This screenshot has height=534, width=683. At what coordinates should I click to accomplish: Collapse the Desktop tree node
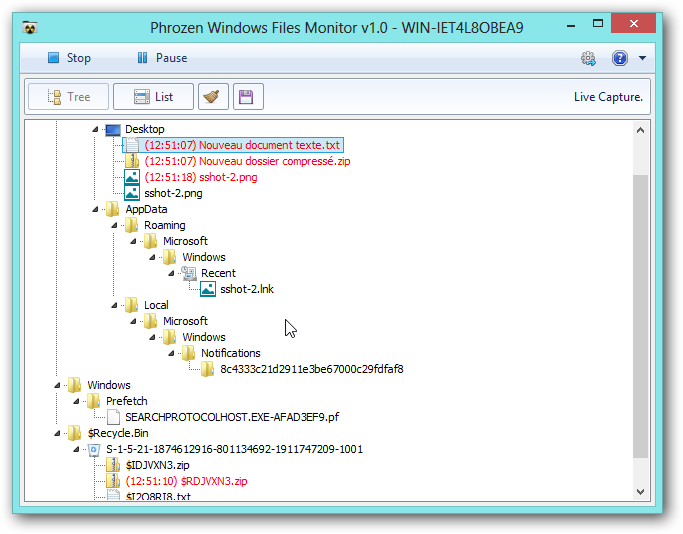95,129
